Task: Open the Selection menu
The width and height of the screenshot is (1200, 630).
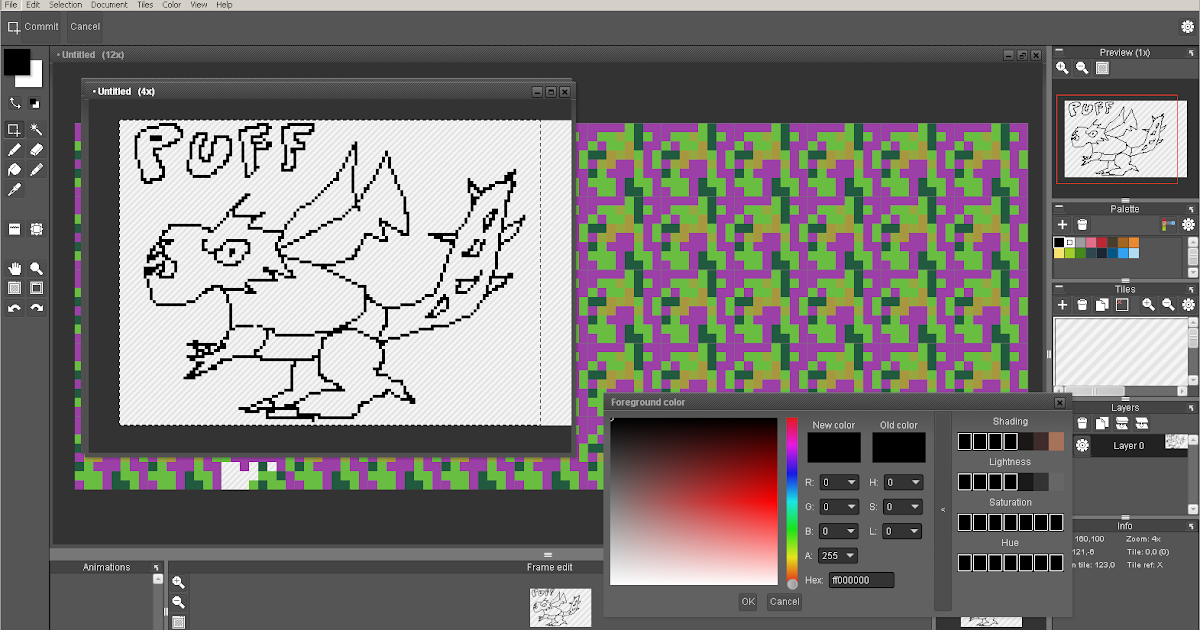Action: 66,5
